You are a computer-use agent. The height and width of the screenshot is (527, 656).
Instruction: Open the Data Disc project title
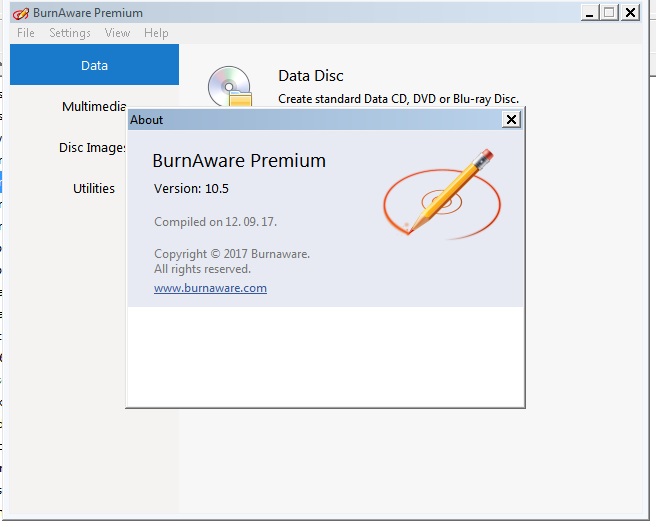[311, 76]
